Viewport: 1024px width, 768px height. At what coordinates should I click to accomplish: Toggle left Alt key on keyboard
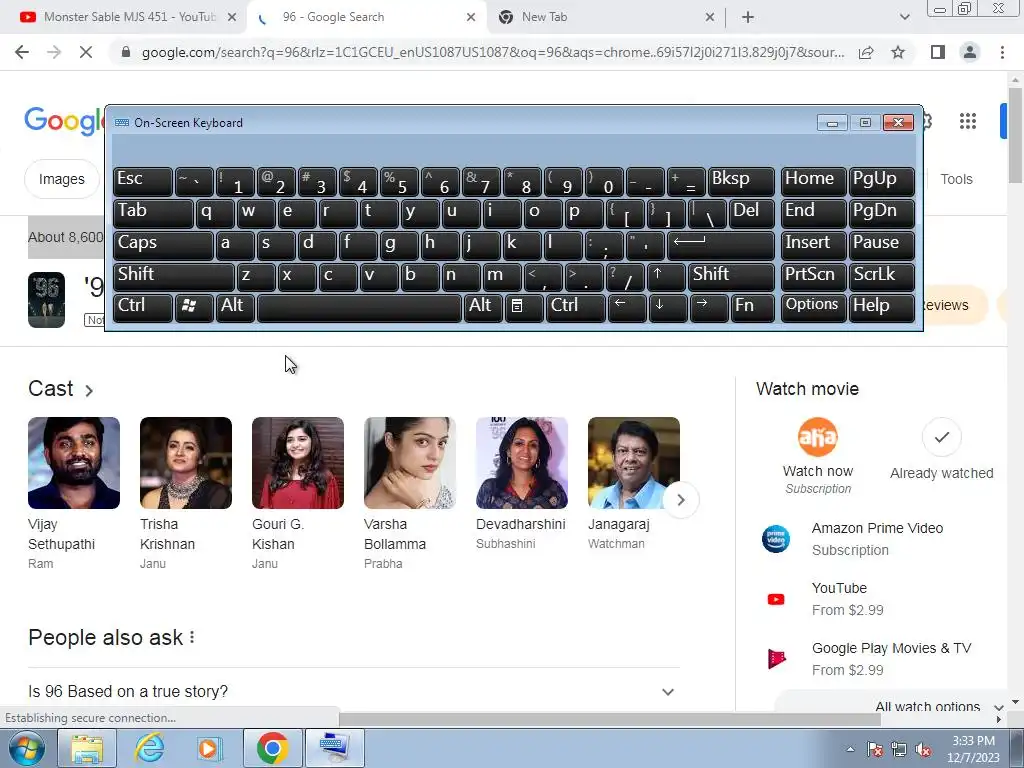pyautogui.click(x=235, y=307)
